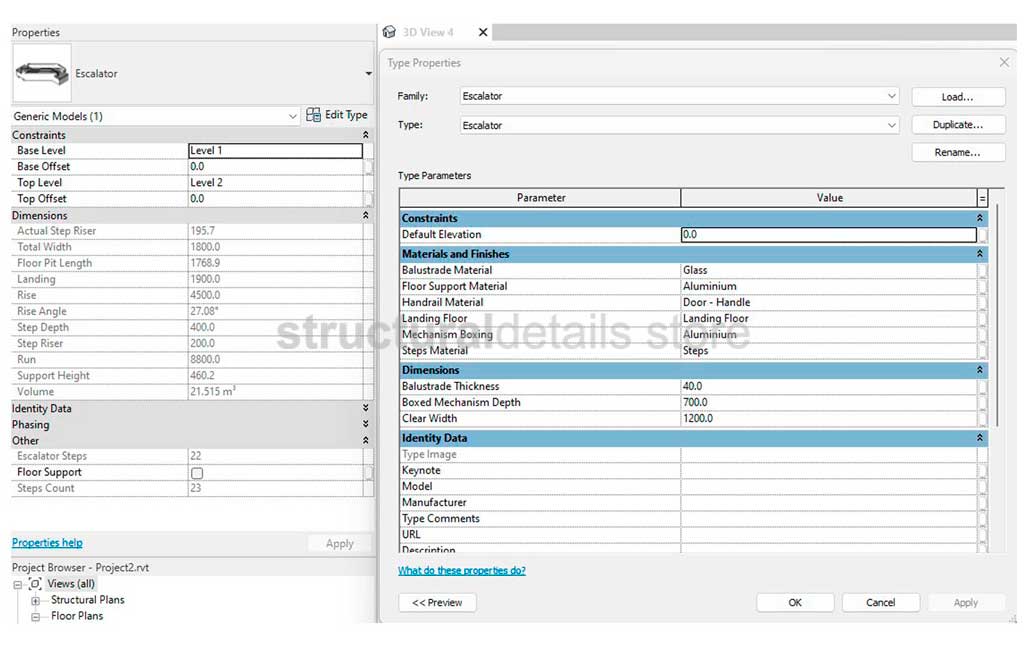
Task: Collapse the Materials and Finishes section
Action: pyautogui.click(x=980, y=254)
